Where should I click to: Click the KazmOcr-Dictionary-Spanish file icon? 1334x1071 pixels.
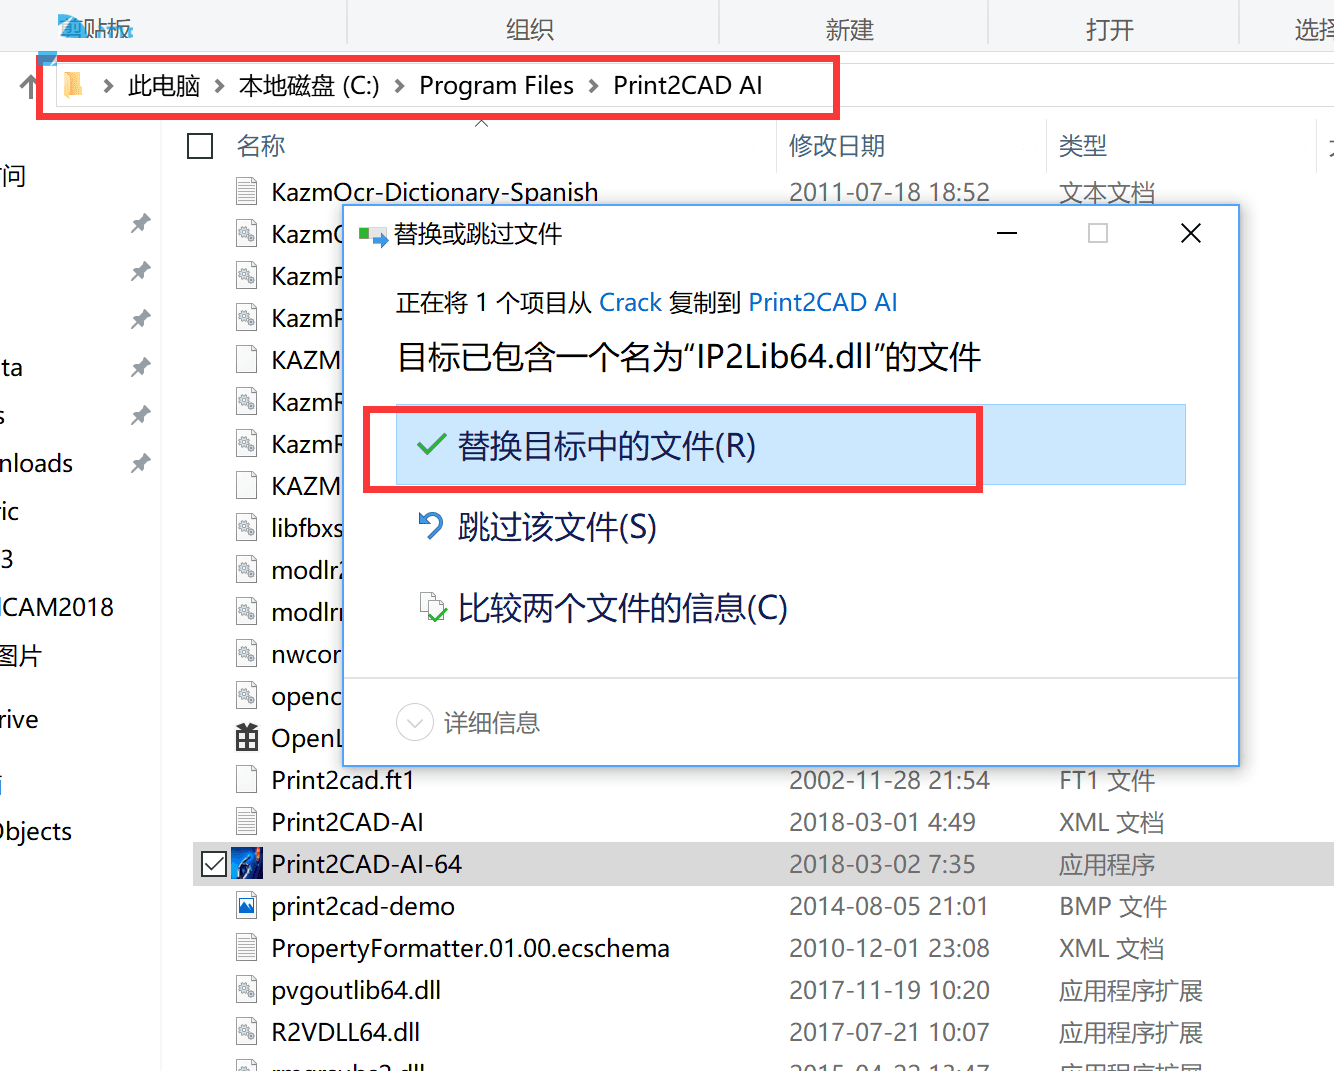pos(246,191)
